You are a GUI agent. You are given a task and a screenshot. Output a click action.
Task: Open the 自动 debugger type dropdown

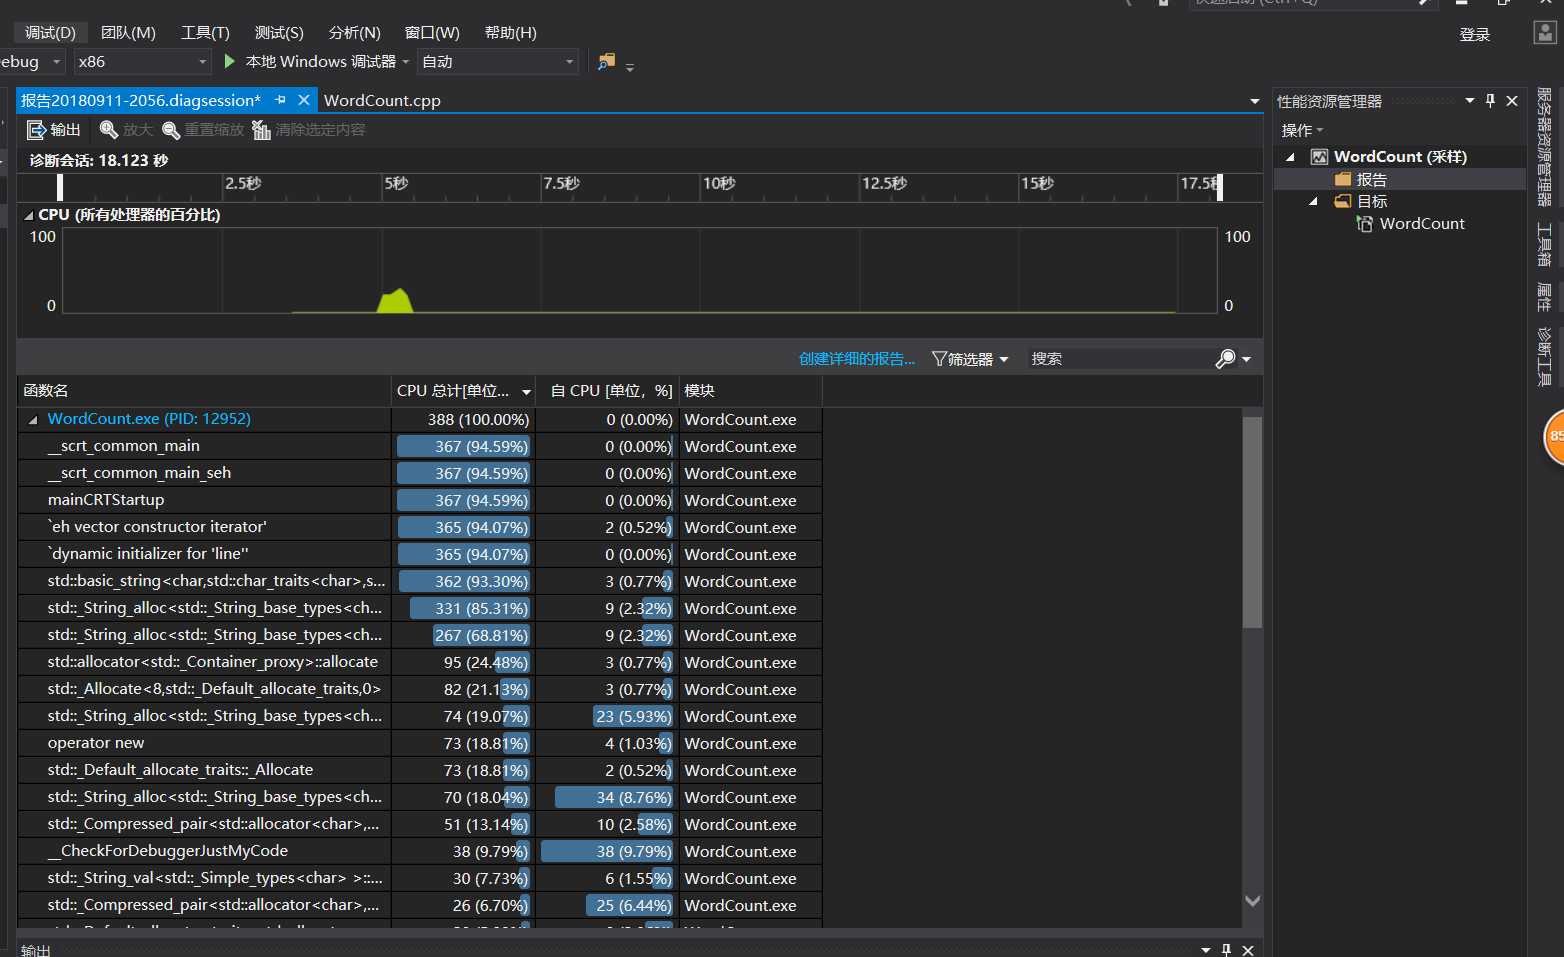coord(498,62)
